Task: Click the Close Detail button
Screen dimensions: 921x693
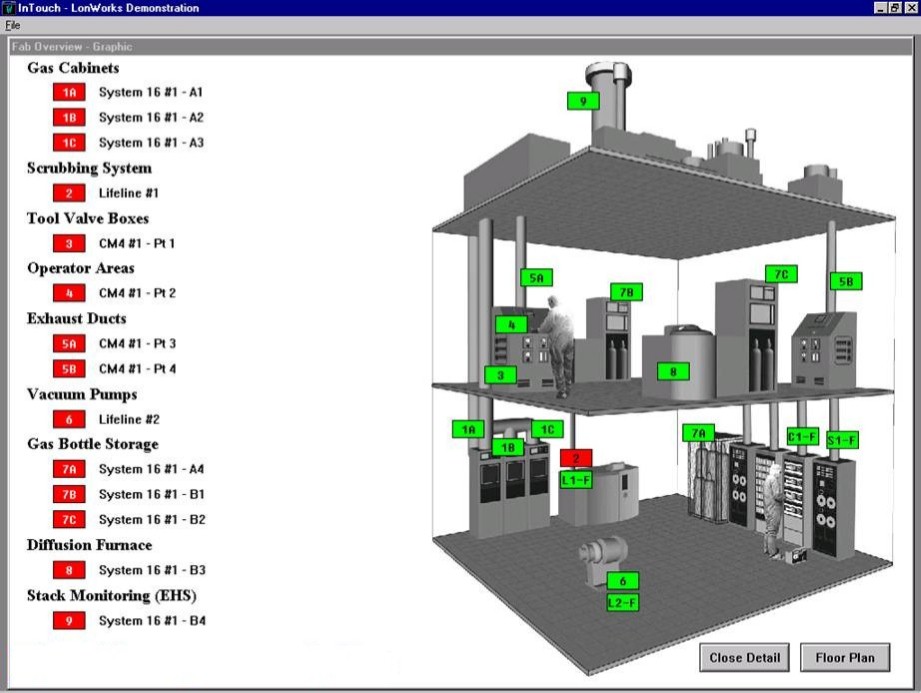Action: click(x=744, y=657)
